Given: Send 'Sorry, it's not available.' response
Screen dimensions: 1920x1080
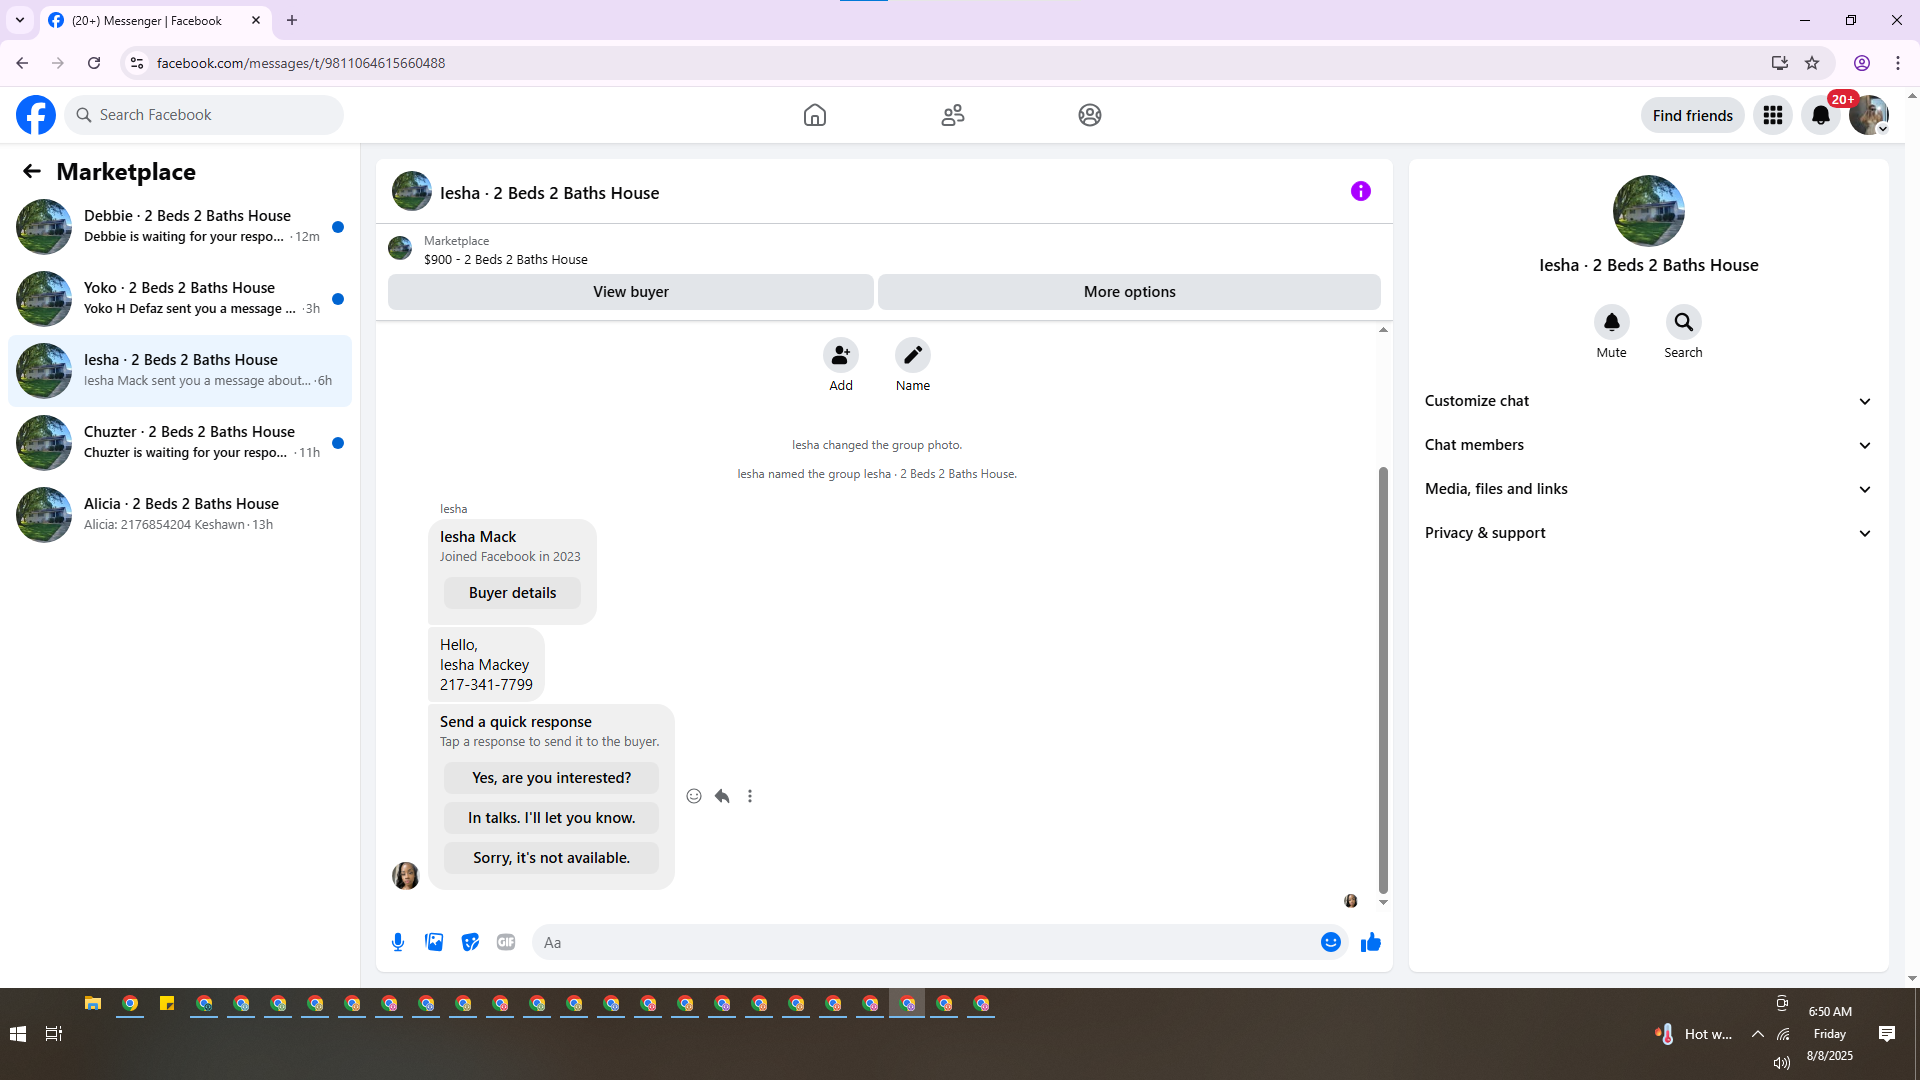Looking at the screenshot, I should click(x=551, y=858).
